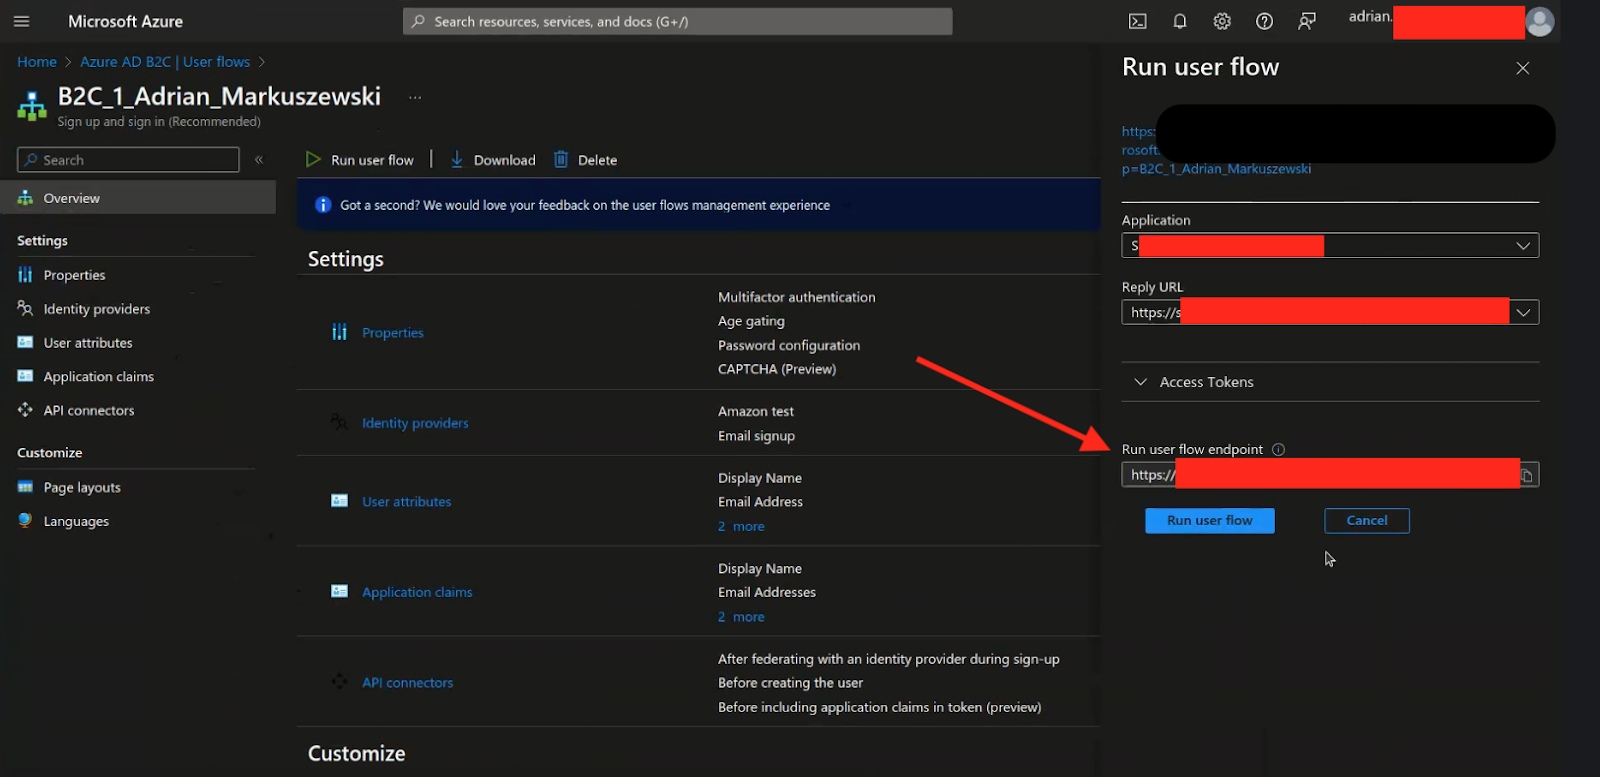Click the Delete trash can icon
Viewport: 1600px width, 777px height.
point(561,159)
